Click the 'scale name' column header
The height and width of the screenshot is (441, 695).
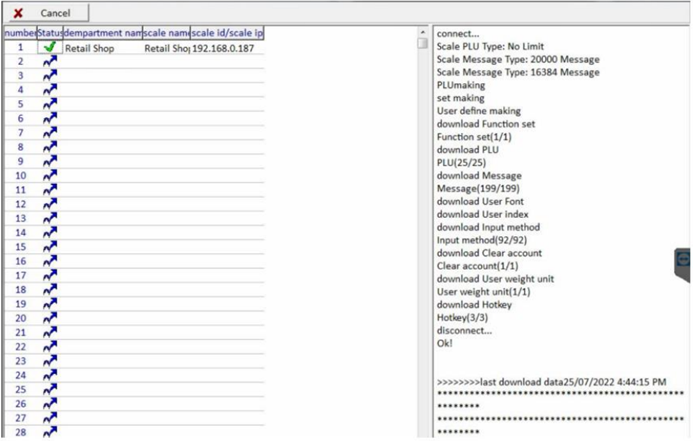pos(166,33)
